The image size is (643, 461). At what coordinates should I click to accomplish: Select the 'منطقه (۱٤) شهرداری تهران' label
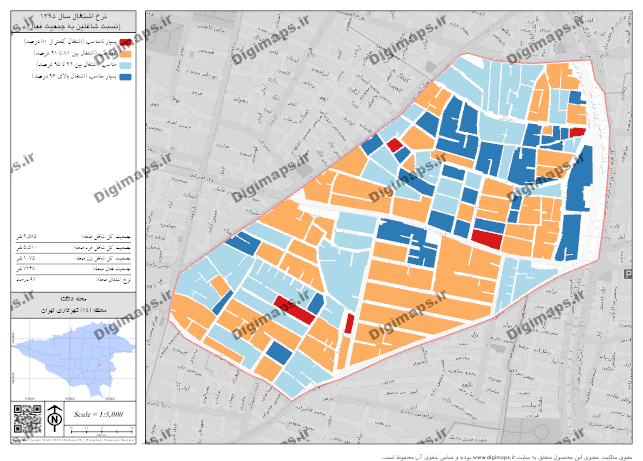pyautogui.click(x=73, y=310)
